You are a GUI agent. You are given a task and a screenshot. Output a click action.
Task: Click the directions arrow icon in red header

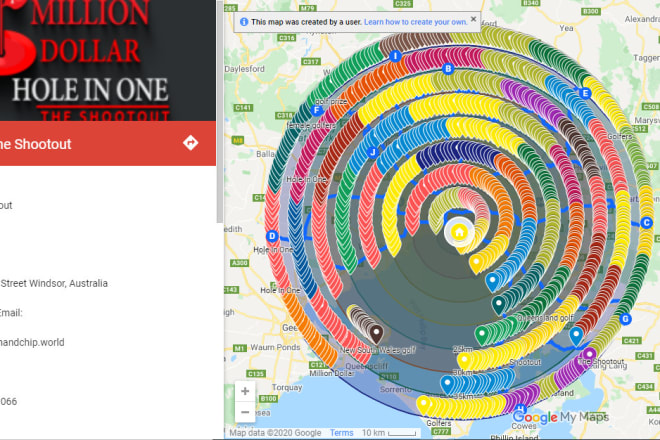click(190, 143)
